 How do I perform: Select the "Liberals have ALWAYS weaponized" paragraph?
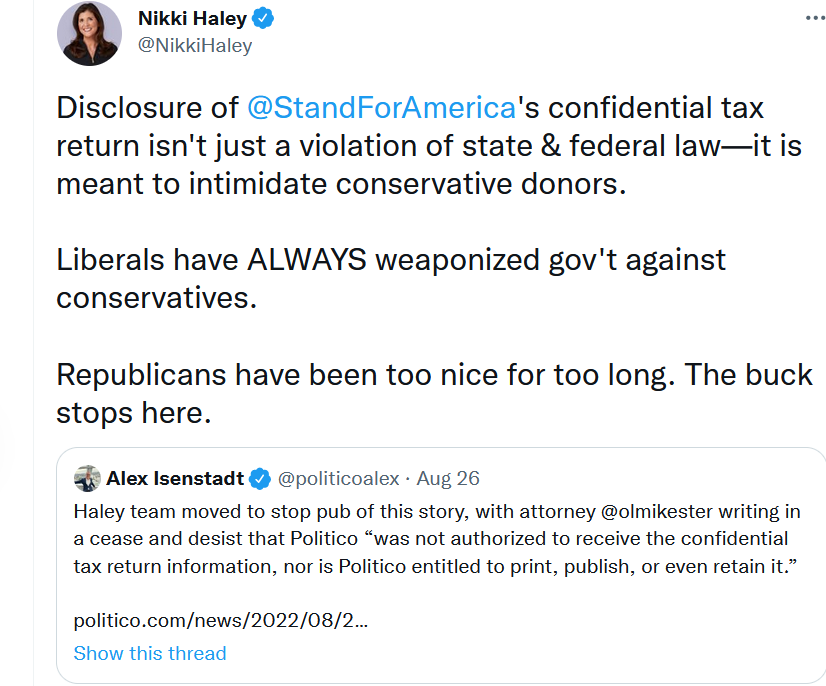[x=390, y=261]
